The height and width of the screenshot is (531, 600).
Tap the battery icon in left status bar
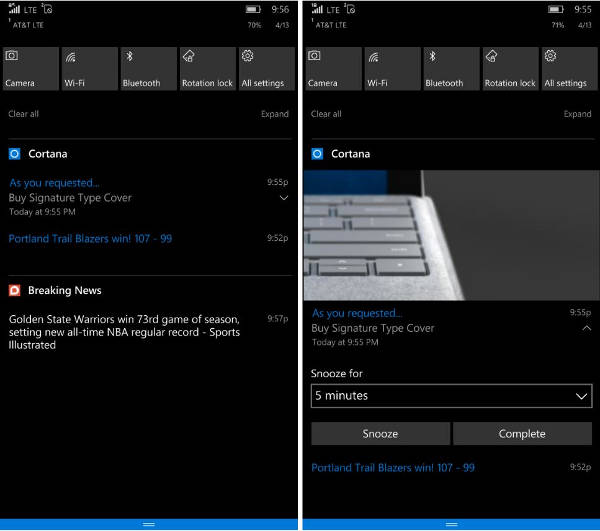pyautogui.click(x=254, y=9)
